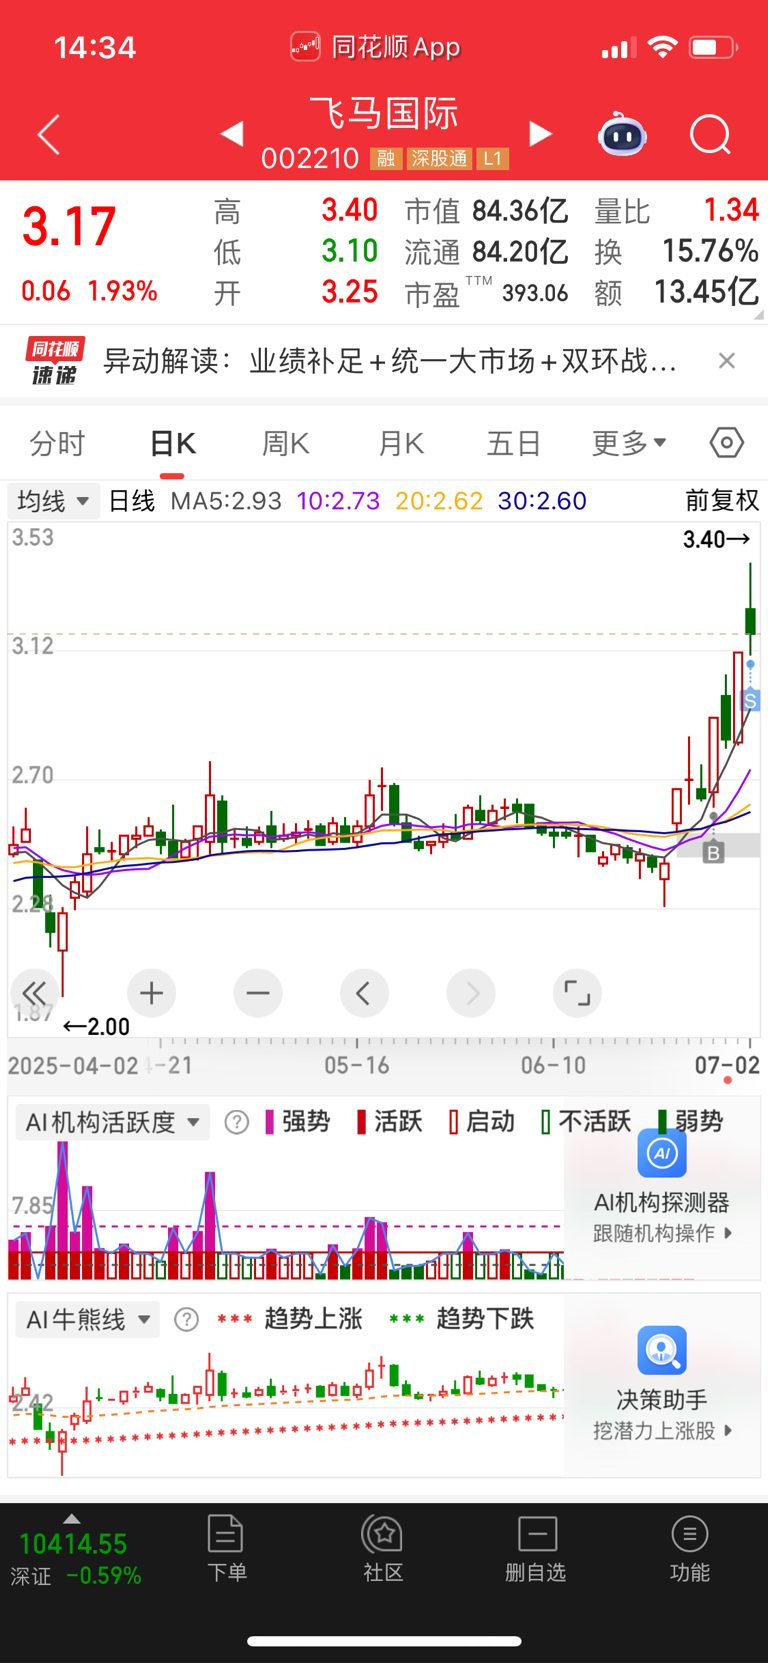Tap the 换 15.76% turnover value
Screen dimensions: 768x1663
[x=710, y=251]
